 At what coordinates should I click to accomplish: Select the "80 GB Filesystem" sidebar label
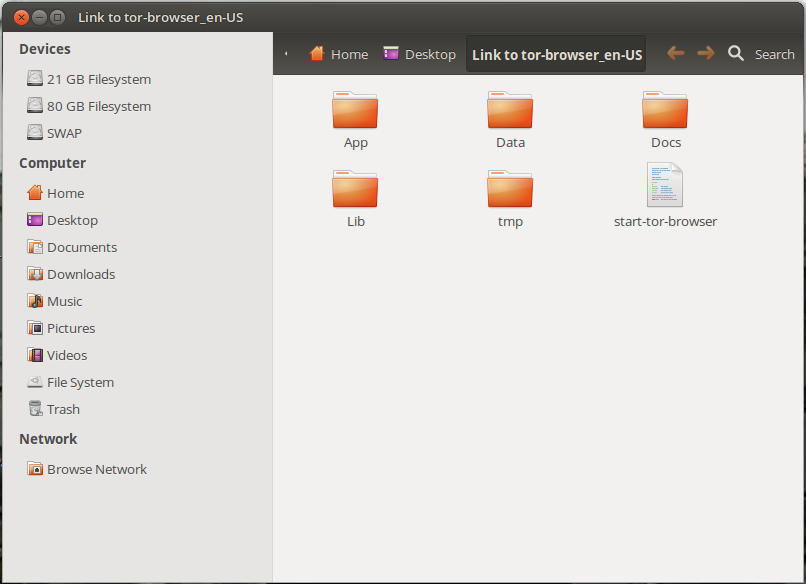(99, 106)
